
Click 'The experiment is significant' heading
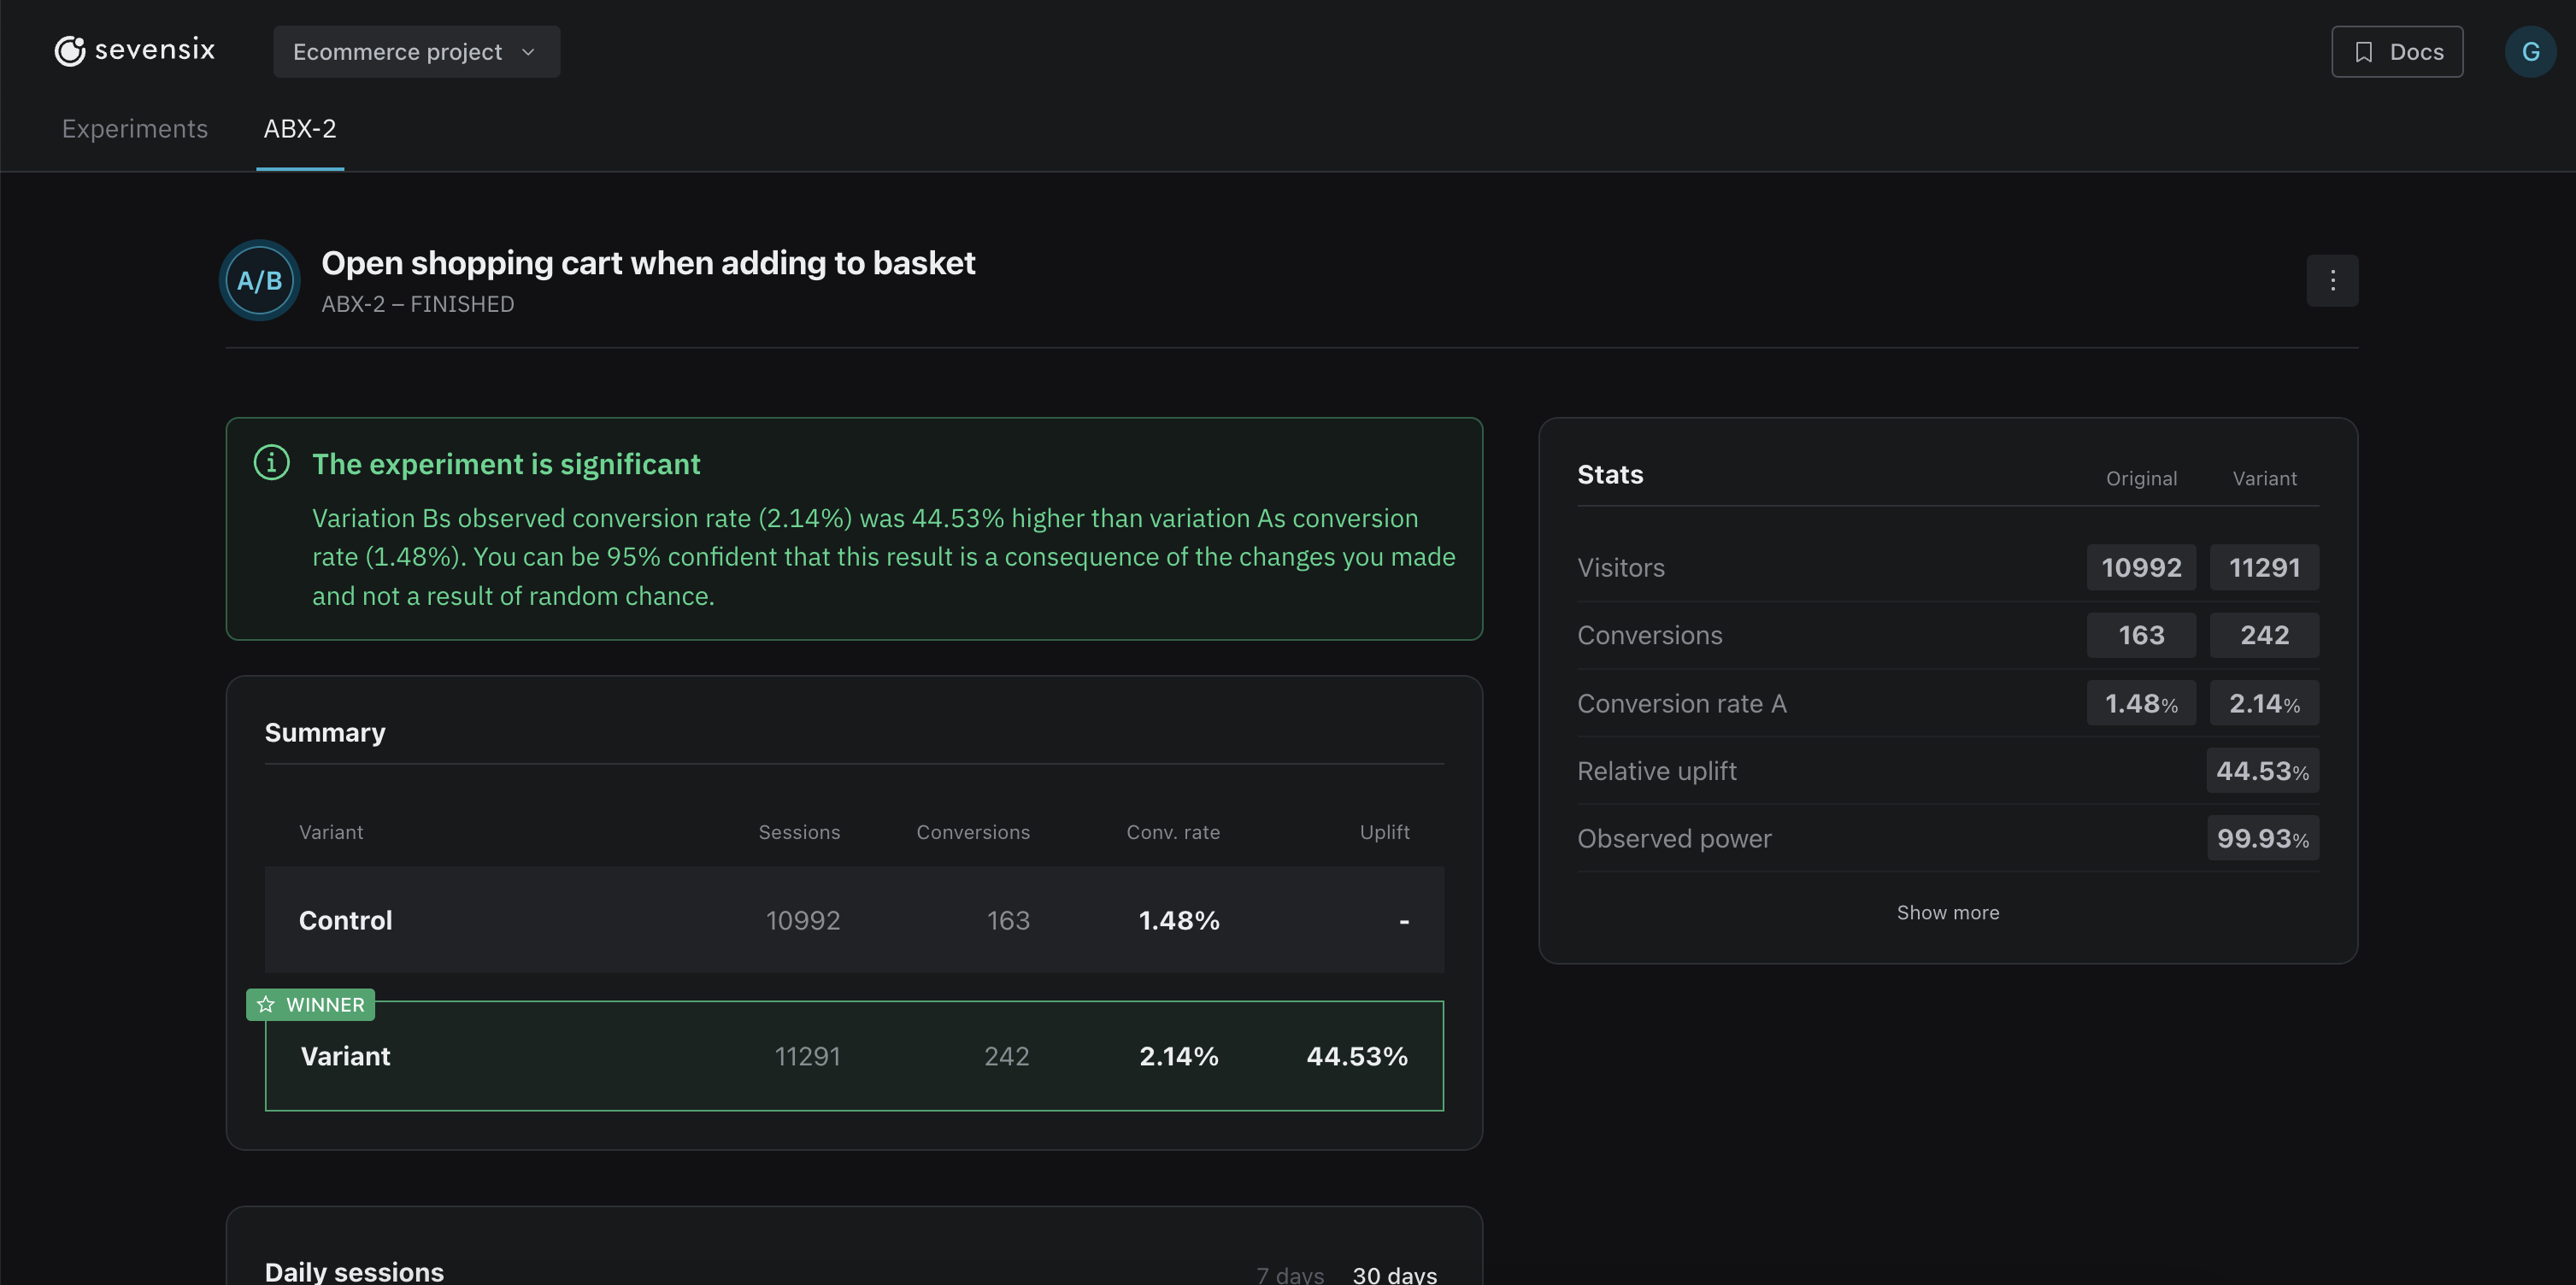[506, 464]
